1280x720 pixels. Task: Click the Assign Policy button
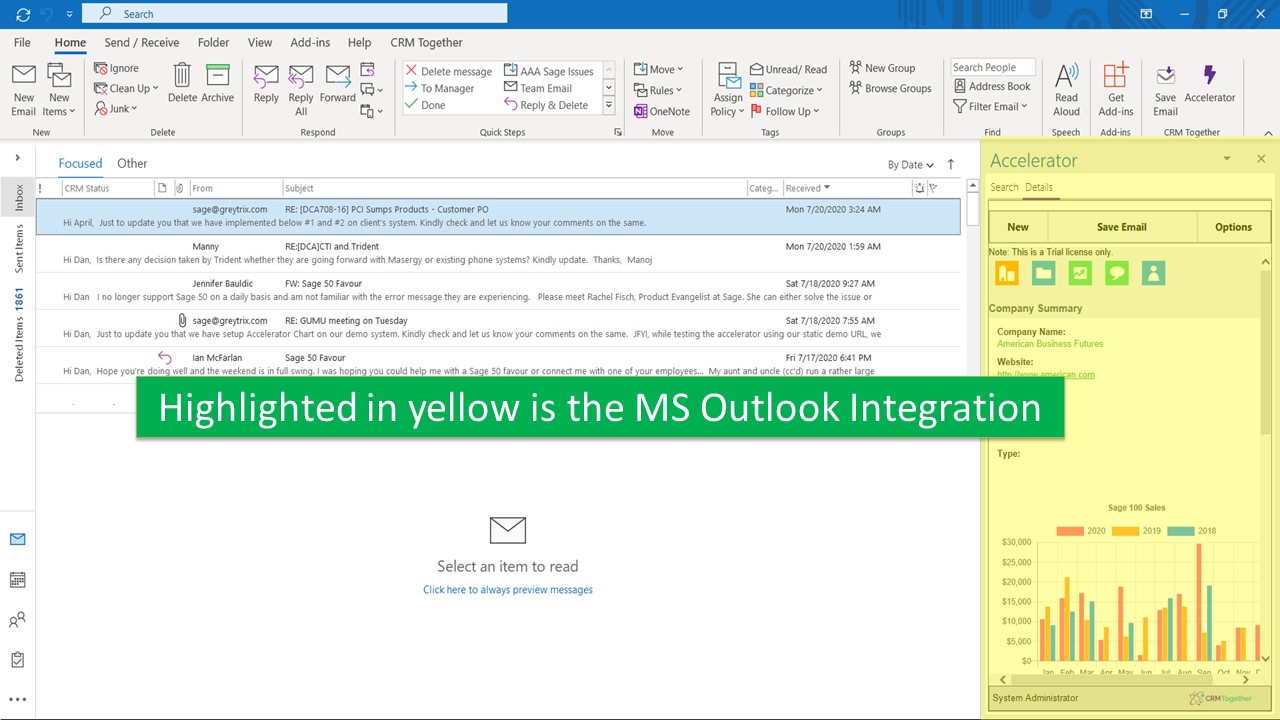pos(729,90)
